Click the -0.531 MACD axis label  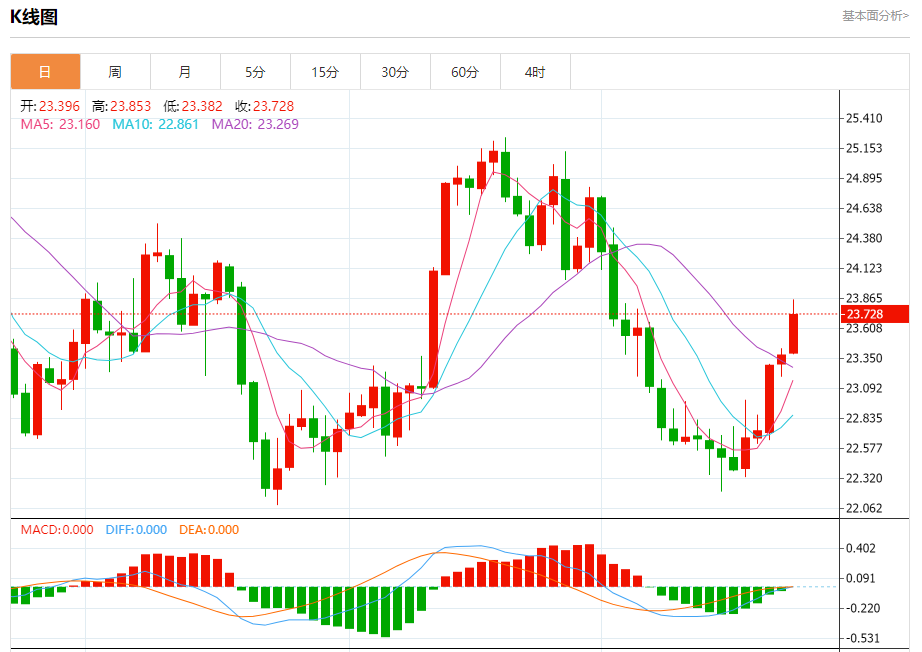[861, 638]
